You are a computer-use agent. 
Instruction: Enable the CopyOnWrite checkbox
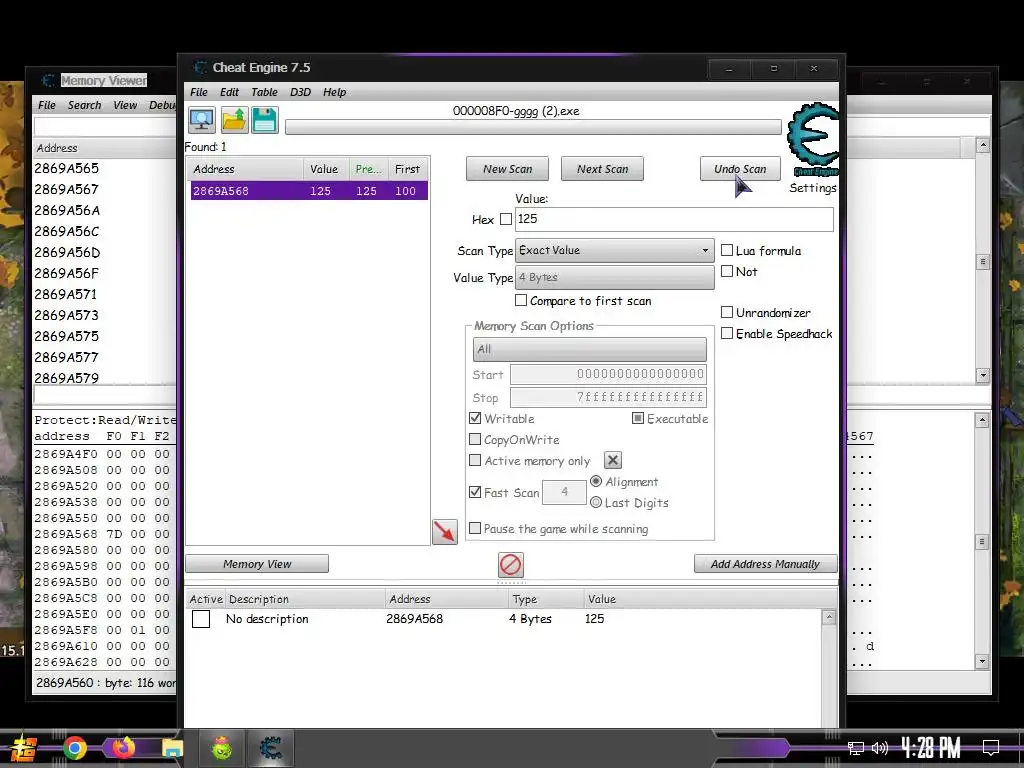(x=475, y=439)
